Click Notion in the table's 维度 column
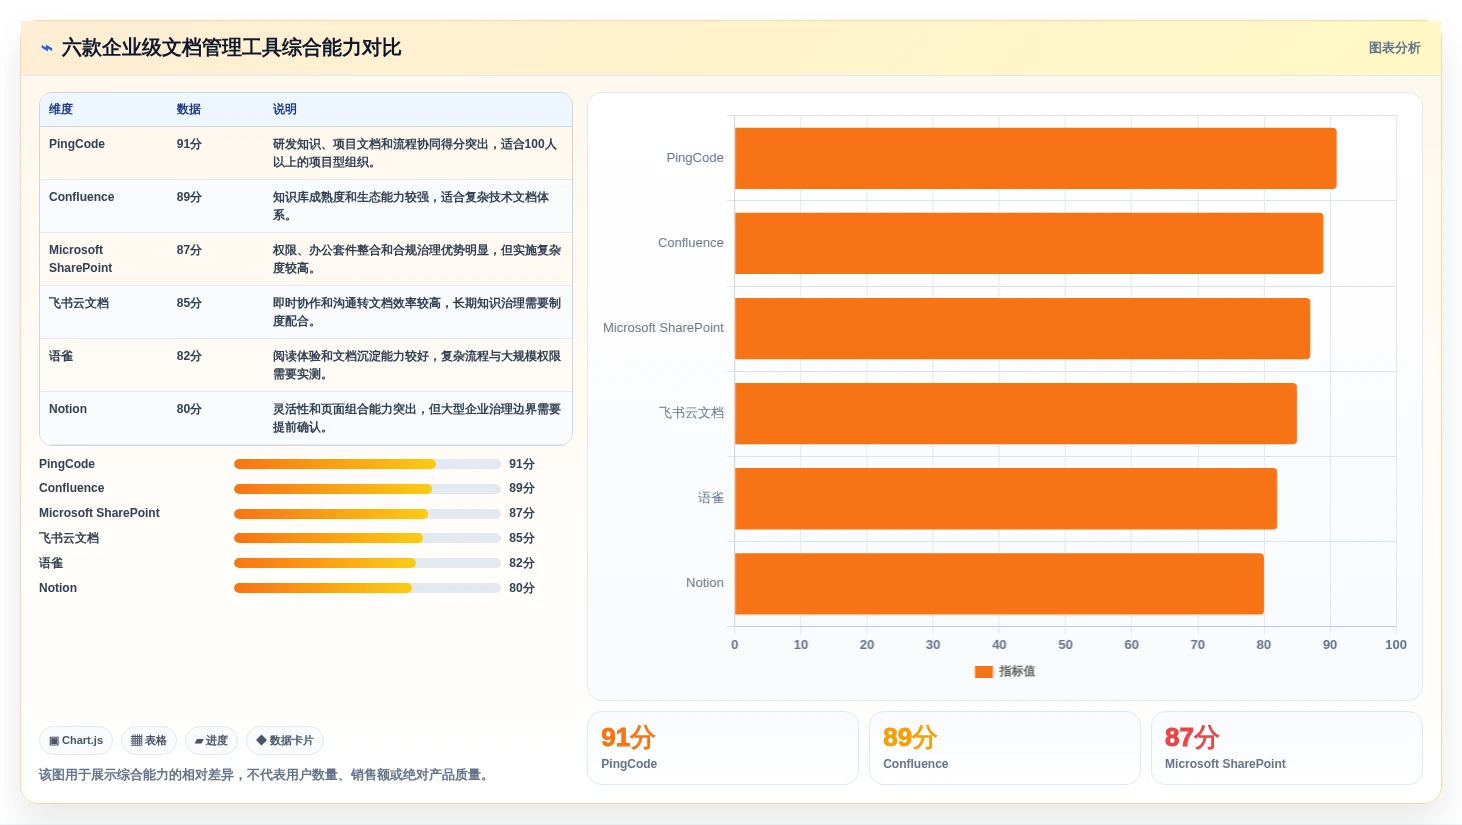The width and height of the screenshot is (1462, 825). pyautogui.click(x=68, y=409)
